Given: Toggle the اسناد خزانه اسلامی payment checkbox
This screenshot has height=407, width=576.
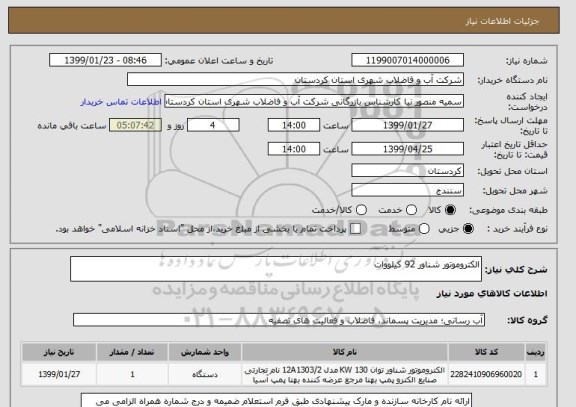Looking at the screenshot, I should pyautogui.click(x=355, y=228).
